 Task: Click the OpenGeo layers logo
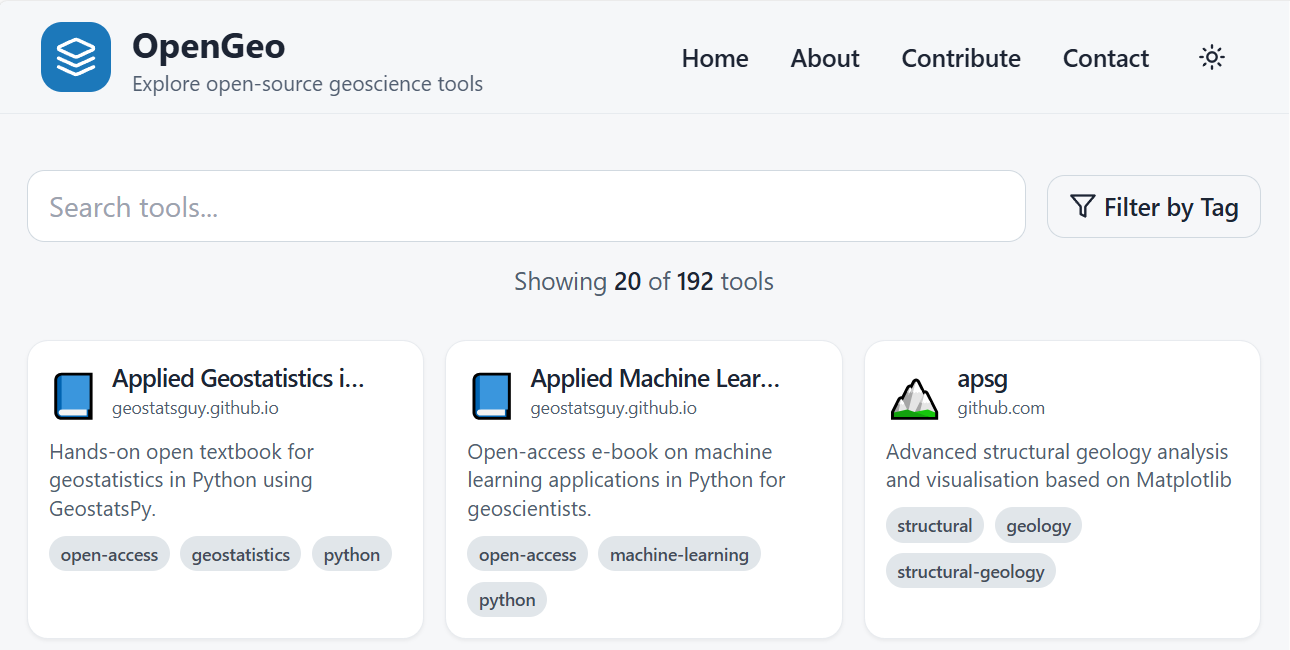[76, 57]
